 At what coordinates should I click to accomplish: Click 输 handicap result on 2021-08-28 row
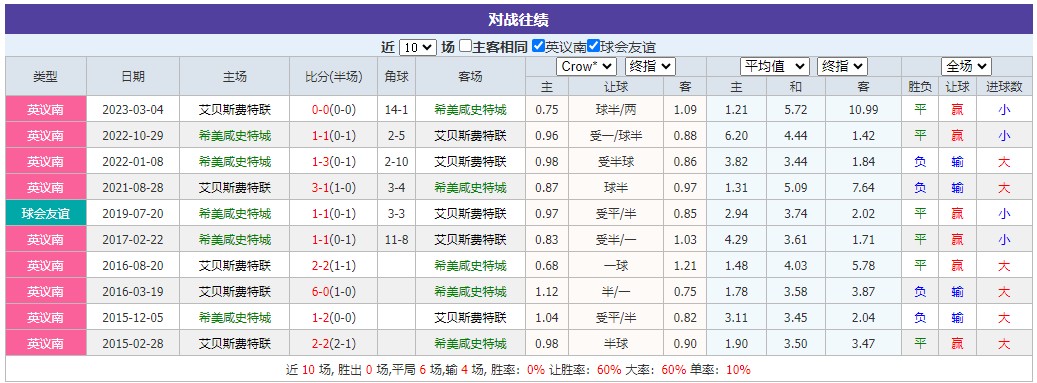[957, 188]
